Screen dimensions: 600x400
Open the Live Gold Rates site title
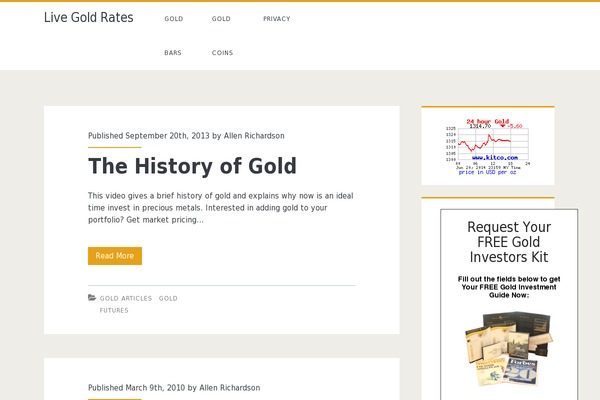click(x=88, y=18)
